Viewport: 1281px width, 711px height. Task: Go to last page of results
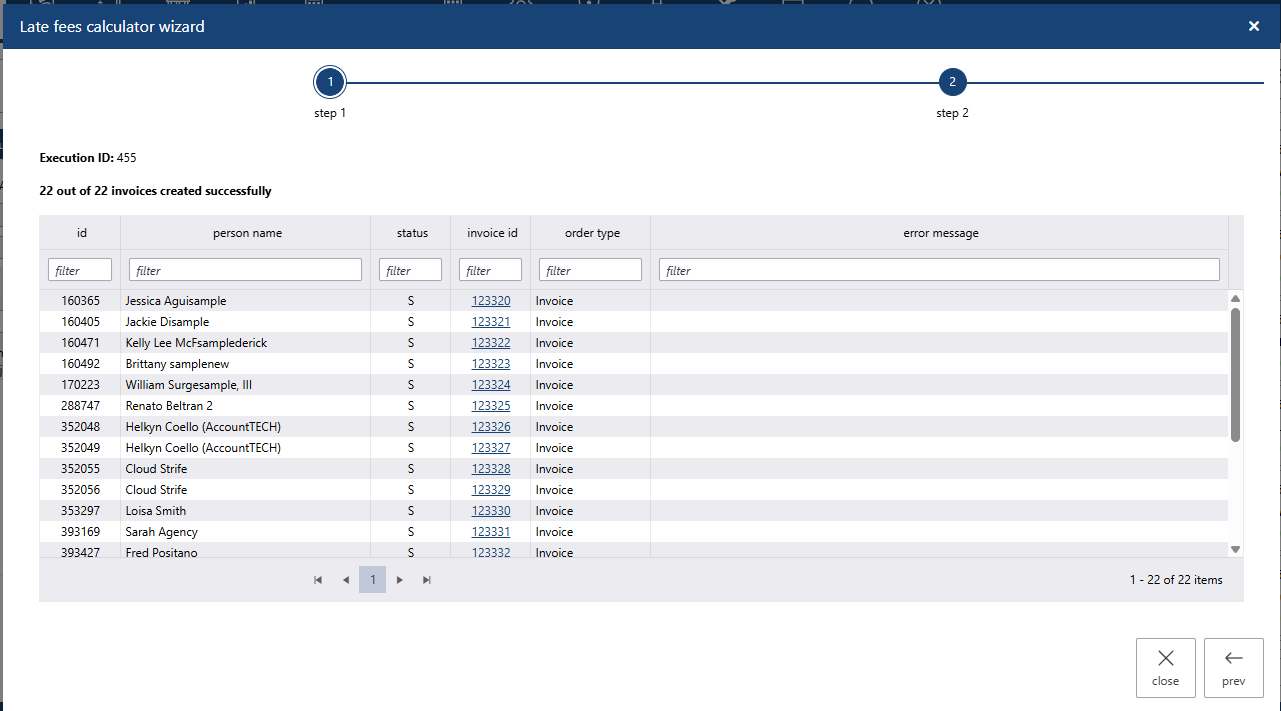tap(427, 580)
